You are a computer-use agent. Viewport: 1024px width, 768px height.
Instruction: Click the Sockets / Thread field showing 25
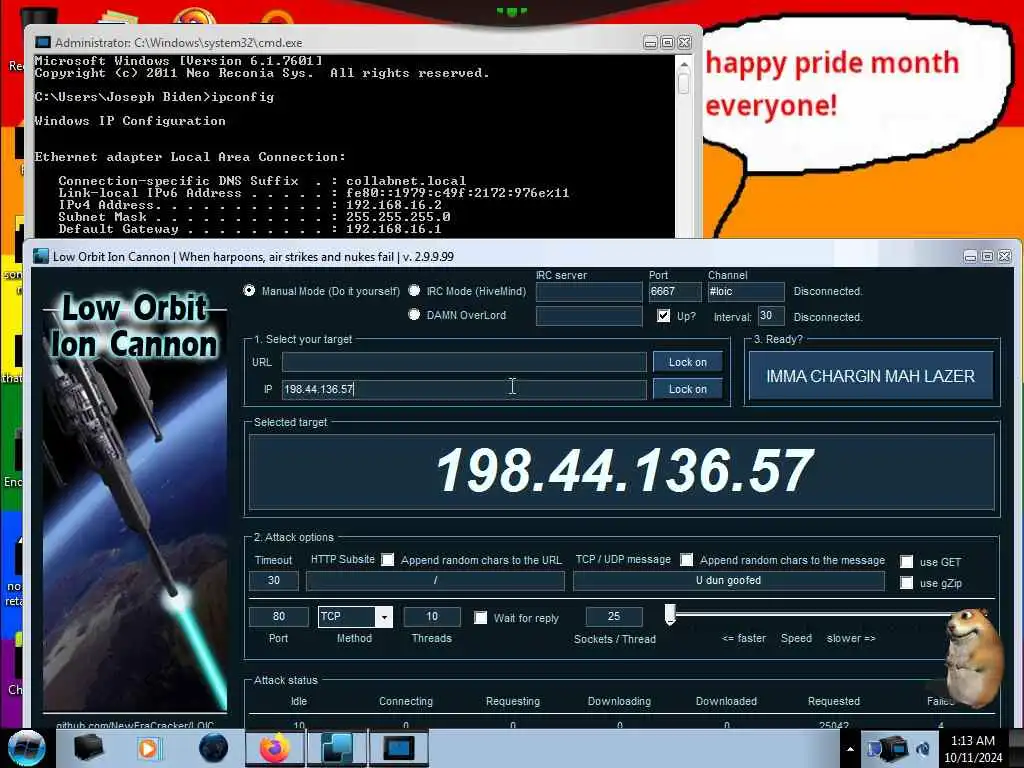pyautogui.click(x=614, y=616)
